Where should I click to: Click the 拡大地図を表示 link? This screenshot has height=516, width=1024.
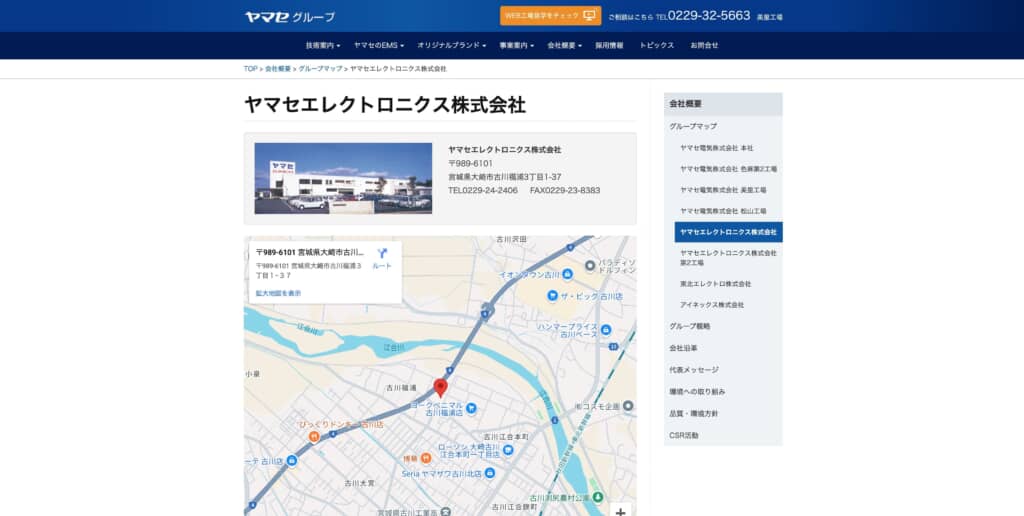pyautogui.click(x=278, y=293)
